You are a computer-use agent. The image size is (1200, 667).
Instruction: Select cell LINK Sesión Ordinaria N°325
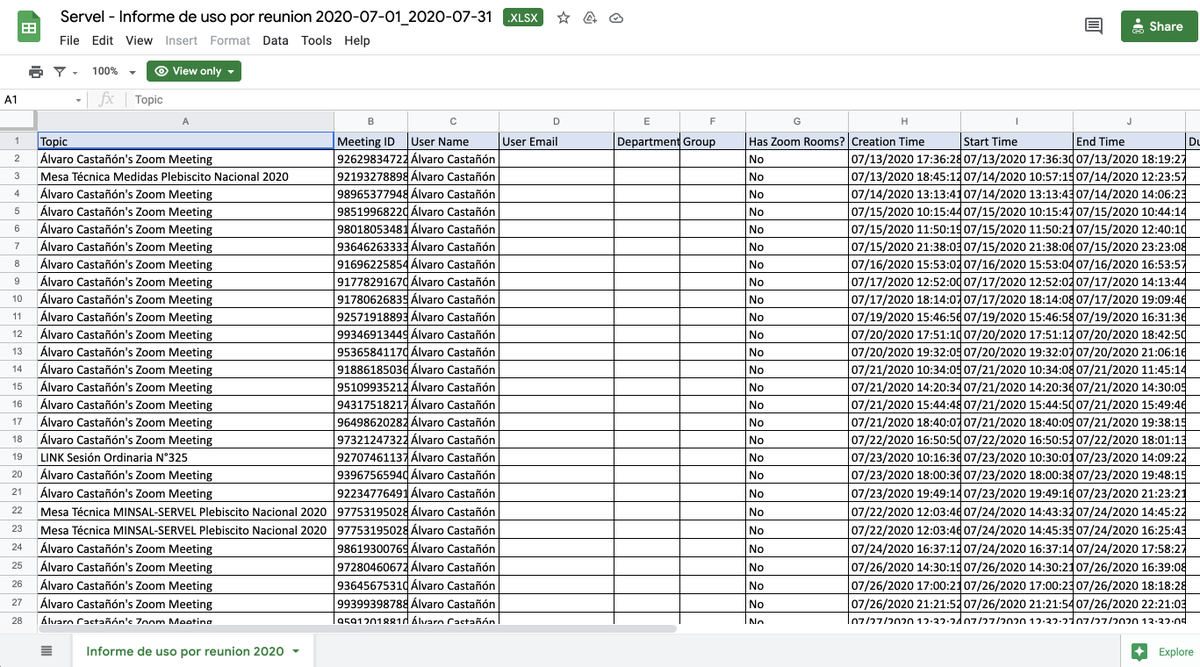click(x=185, y=457)
